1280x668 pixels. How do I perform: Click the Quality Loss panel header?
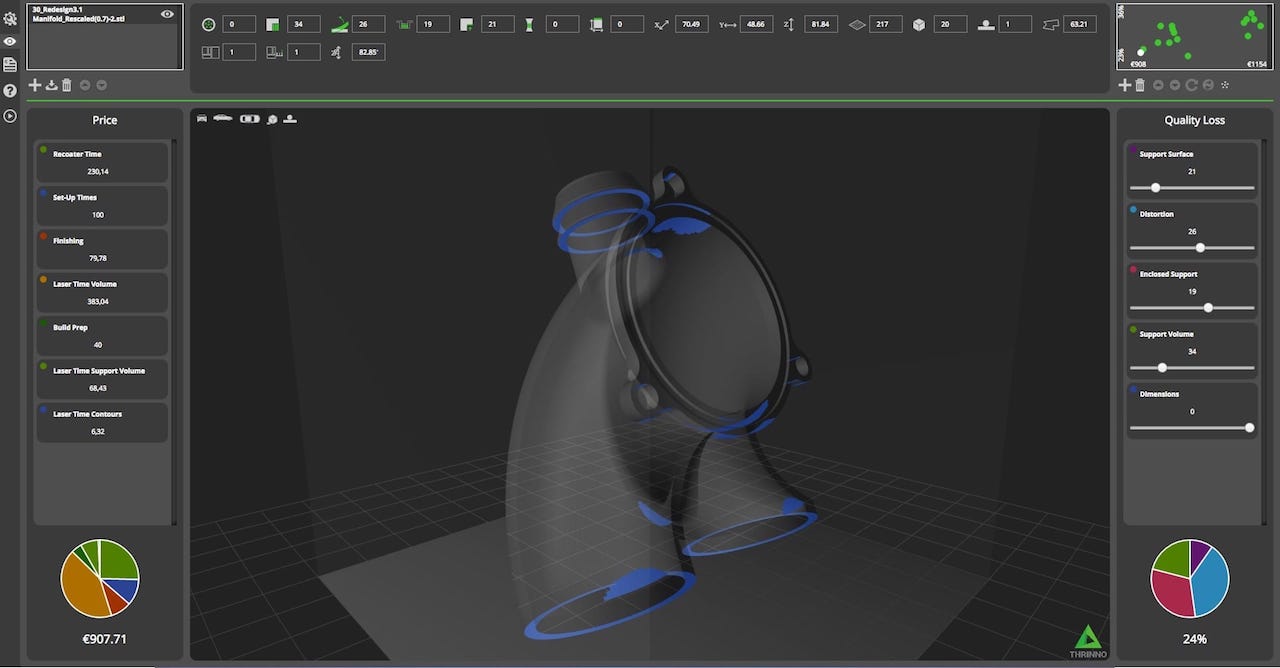(1194, 120)
